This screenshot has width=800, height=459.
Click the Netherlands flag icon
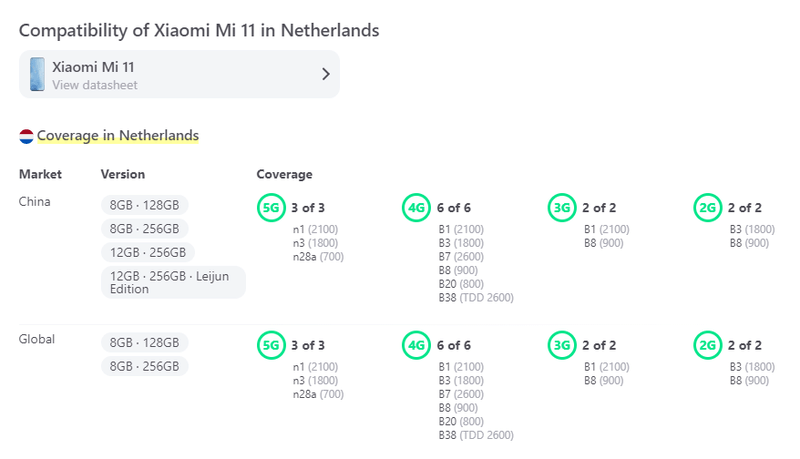pos(26,136)
